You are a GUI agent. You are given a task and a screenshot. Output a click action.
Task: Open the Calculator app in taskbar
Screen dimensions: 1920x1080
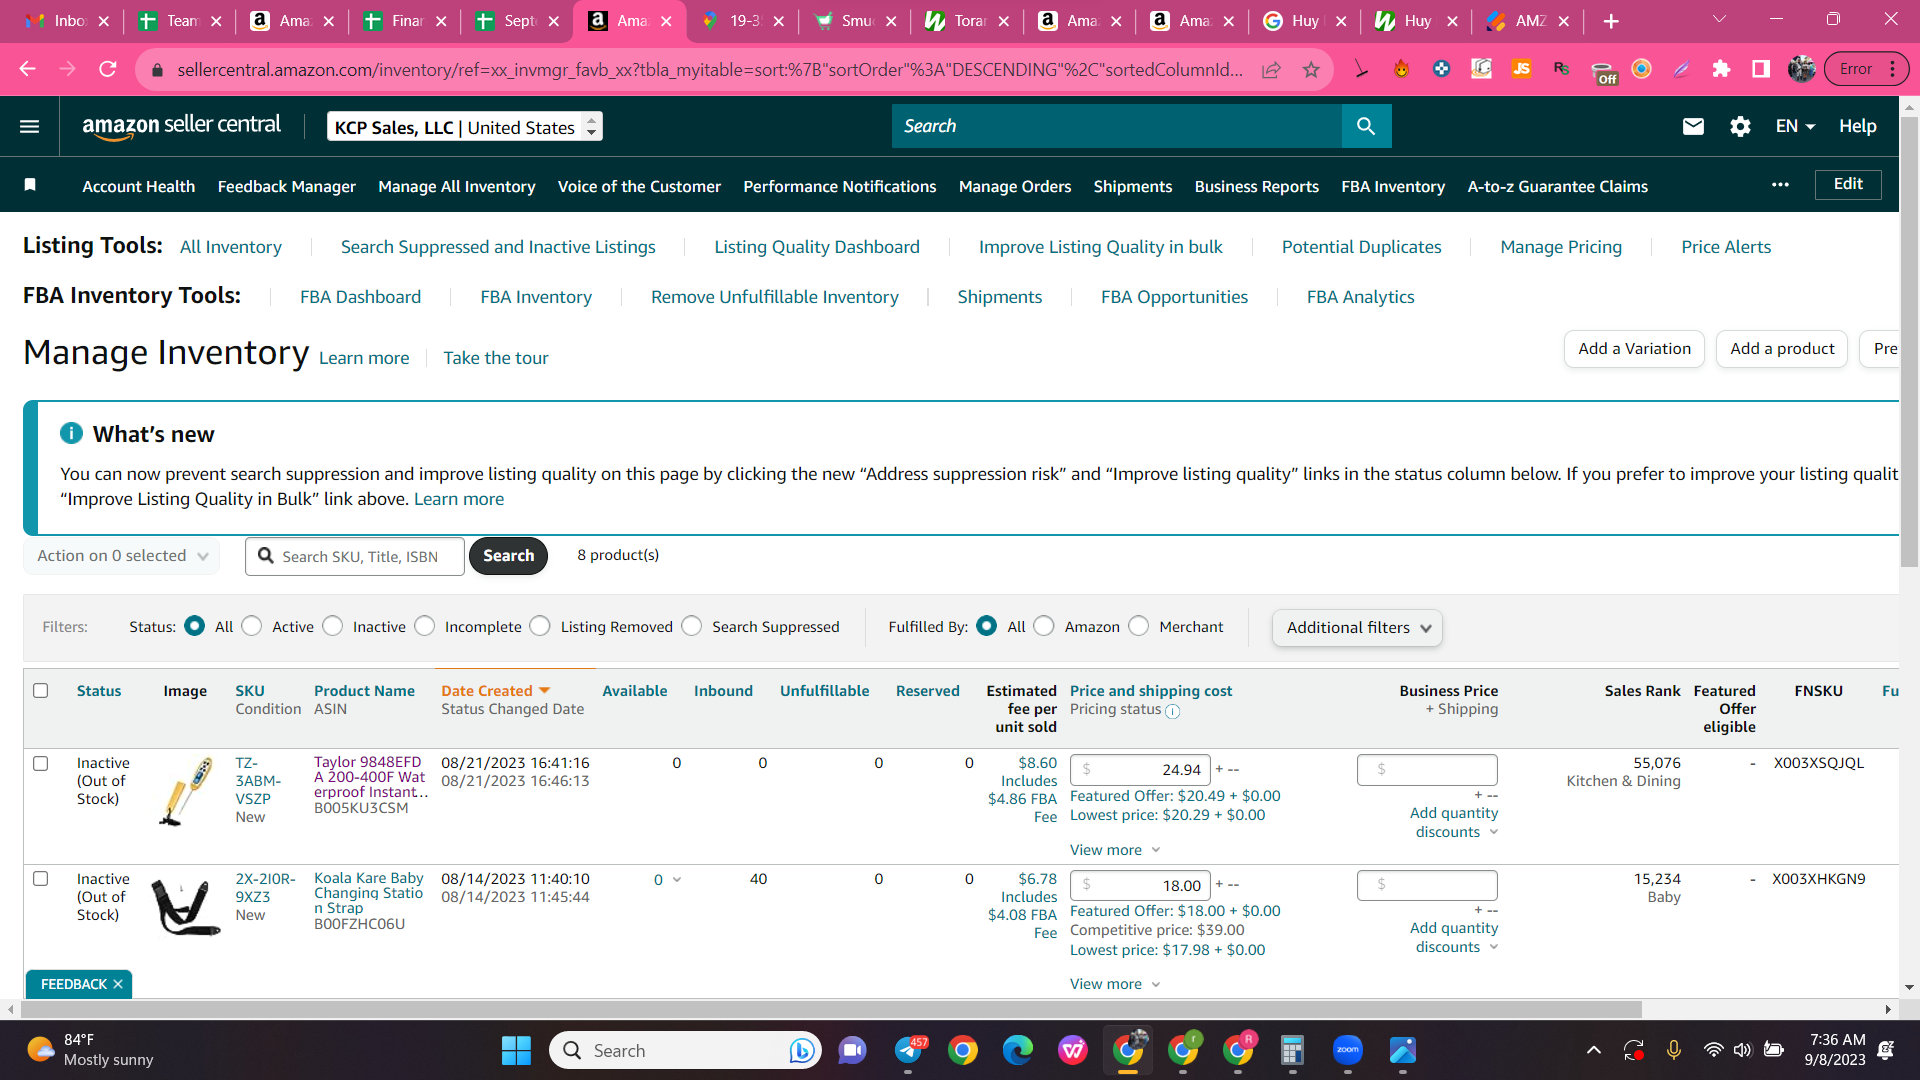pos(1292,1050)
